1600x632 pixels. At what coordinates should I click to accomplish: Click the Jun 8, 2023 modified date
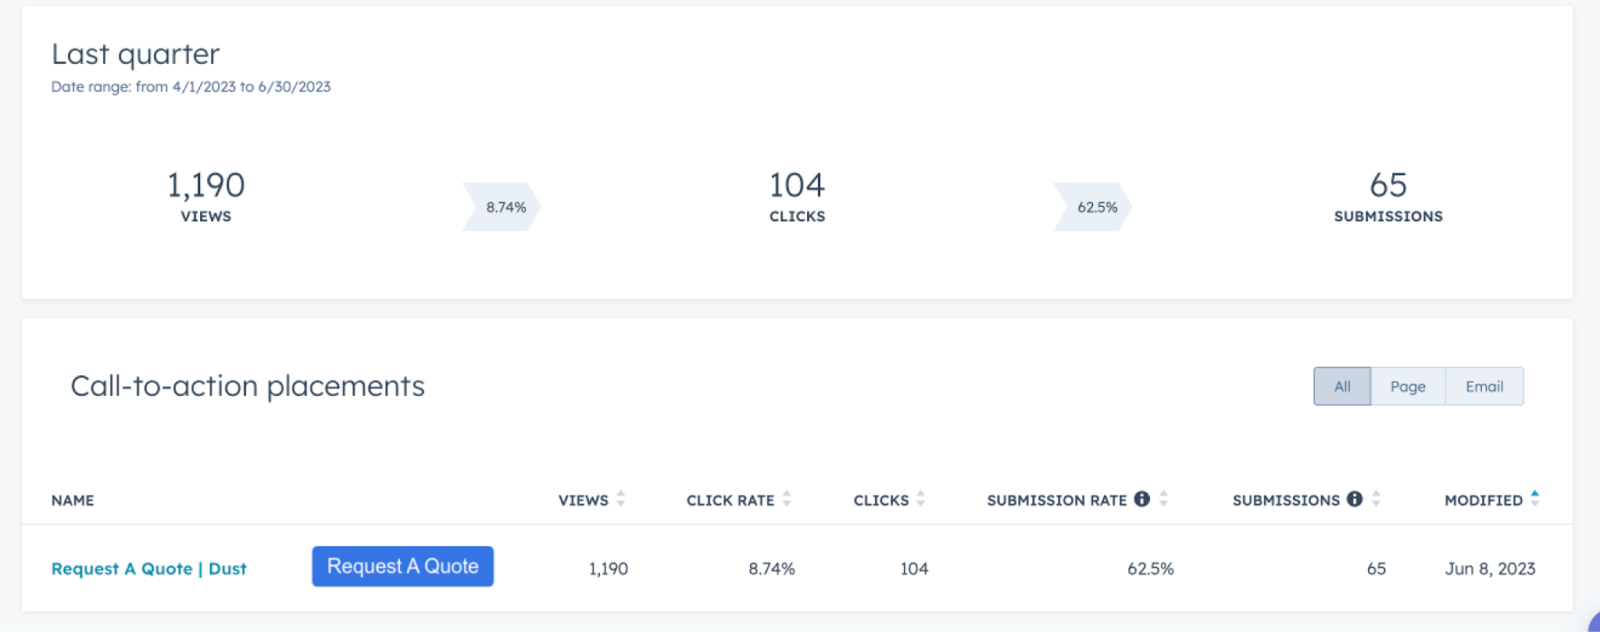[1490, 569]
